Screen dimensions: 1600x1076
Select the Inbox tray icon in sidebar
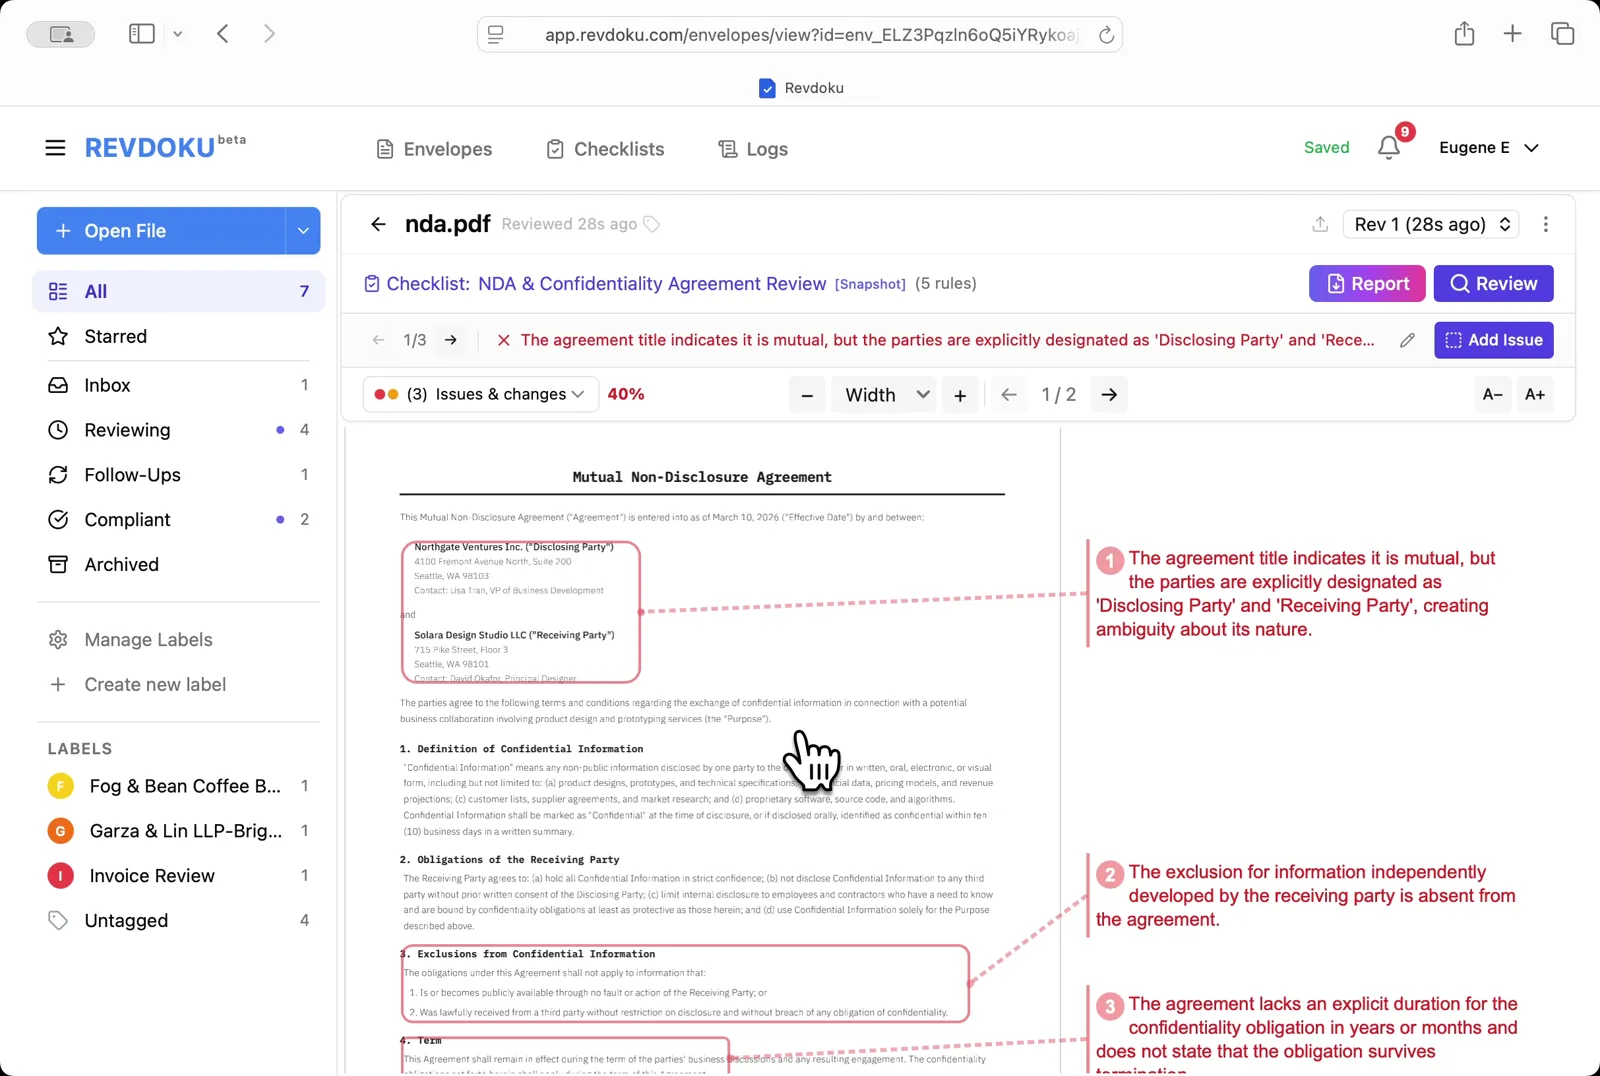pos(59,385)
